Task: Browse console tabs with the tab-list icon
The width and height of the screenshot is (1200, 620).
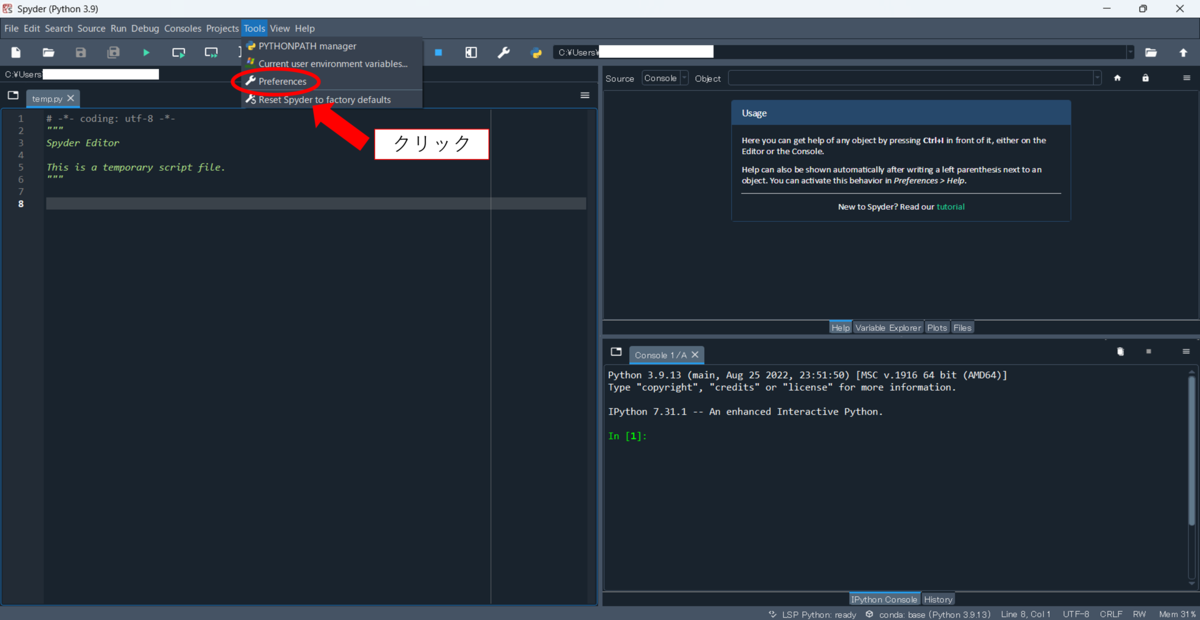Action: click(x=616, y=352)
